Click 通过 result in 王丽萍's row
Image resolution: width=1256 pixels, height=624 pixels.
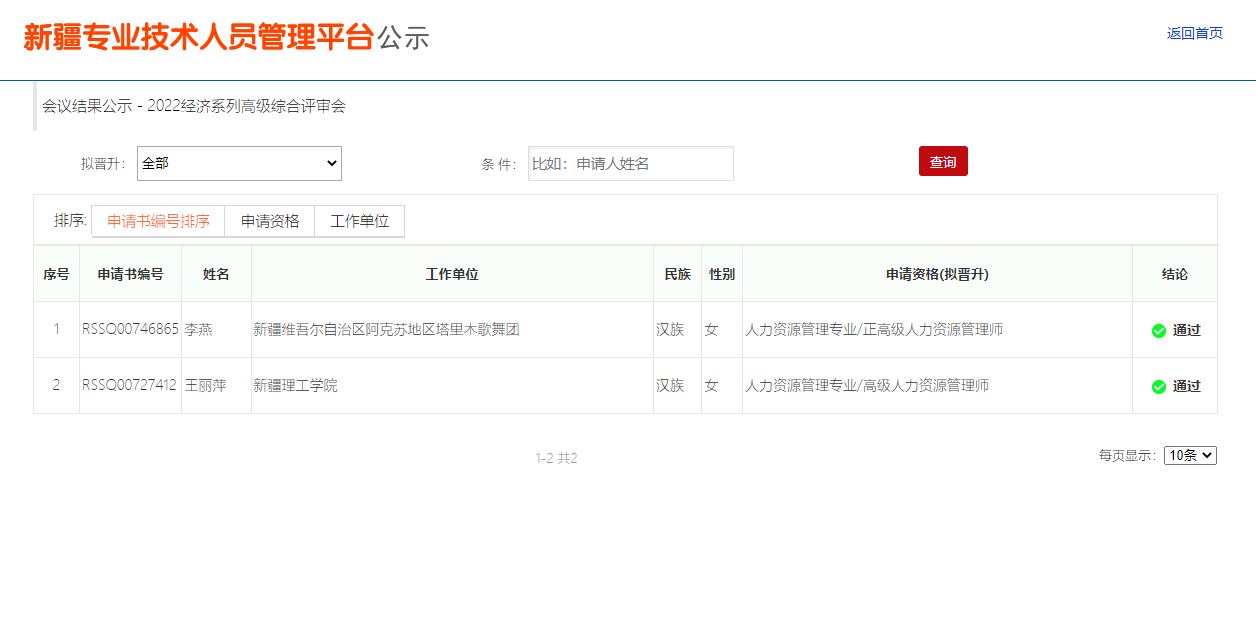click(x=1187, y=386)
